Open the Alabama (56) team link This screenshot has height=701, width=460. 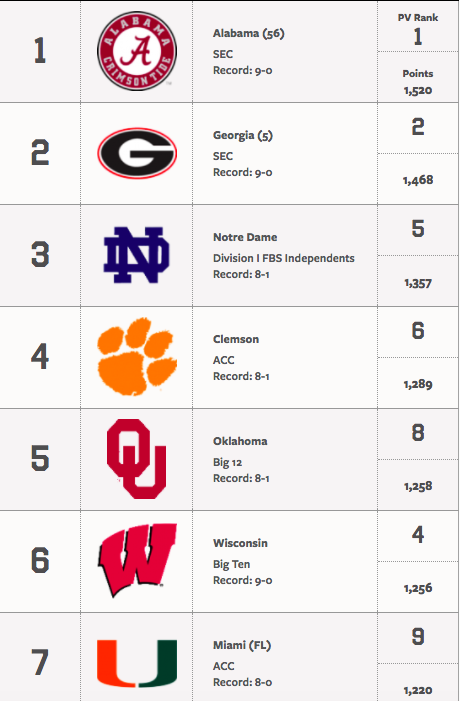249,34
